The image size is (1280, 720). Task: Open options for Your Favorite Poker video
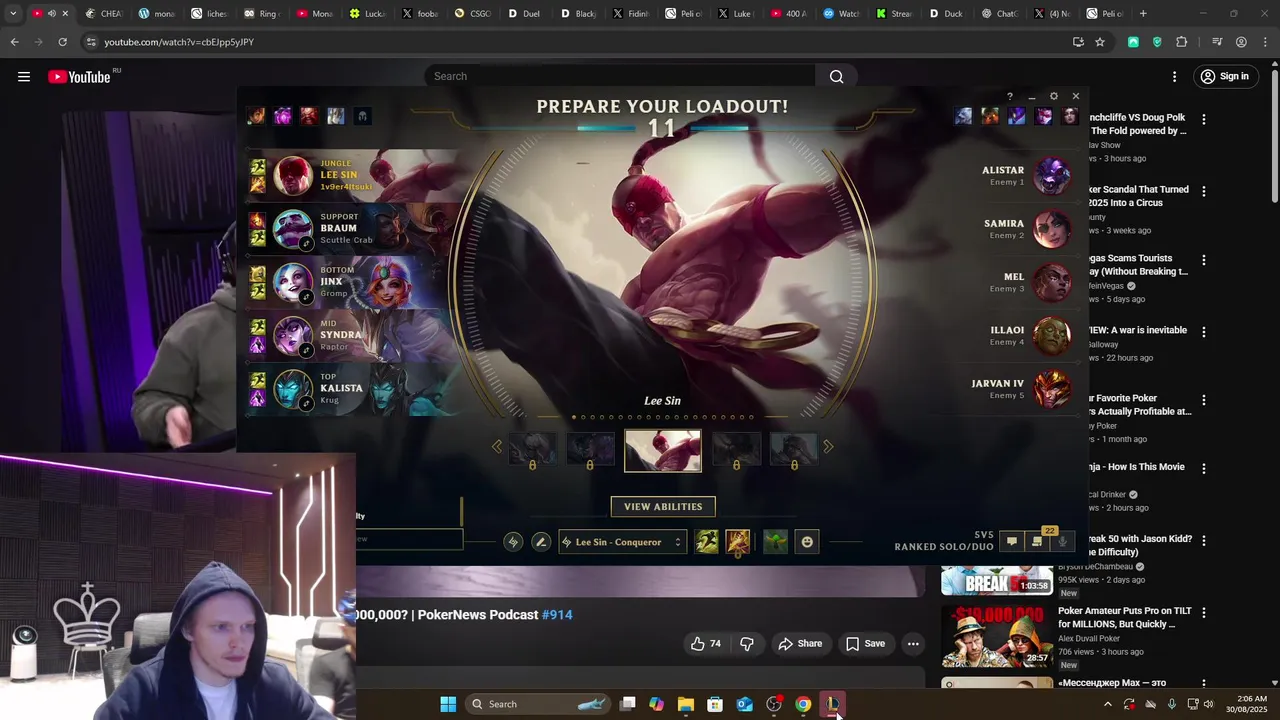point(1204,400)
